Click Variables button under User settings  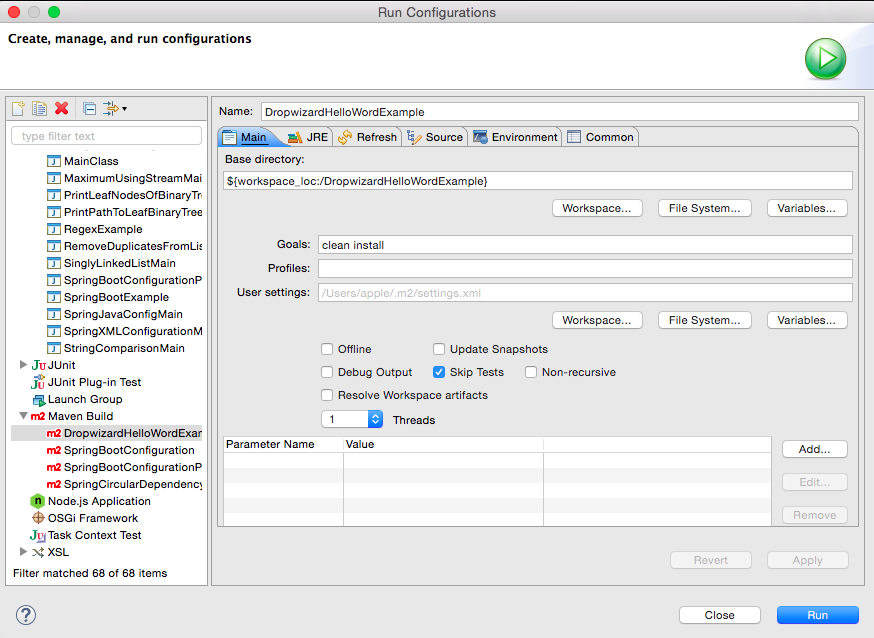point(807,320)
